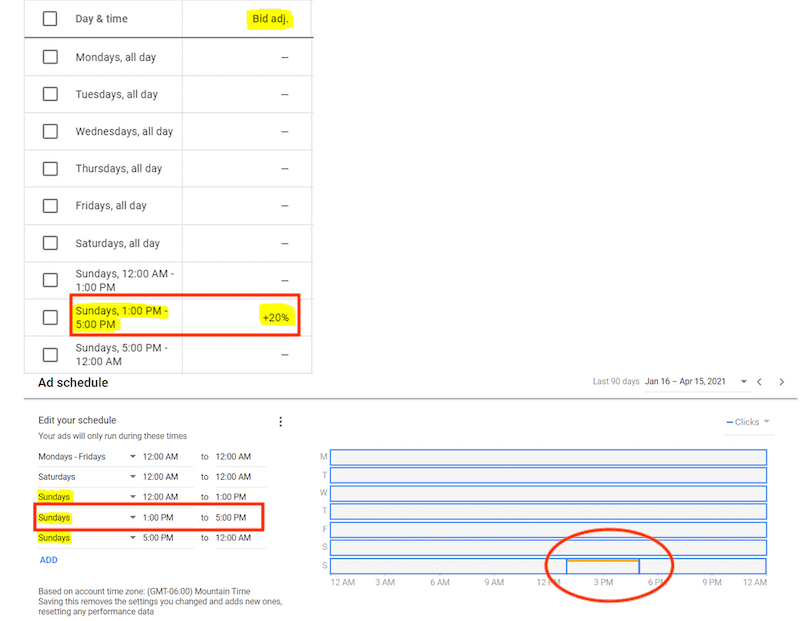This screenshot has height=621, width=800.
Task: Open the Mondays - Fridays day dropdown
Action: [x=132, y=457]
